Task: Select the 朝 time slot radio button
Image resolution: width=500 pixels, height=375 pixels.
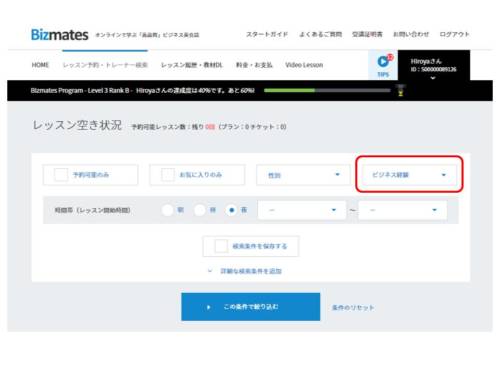Action: [167, 210]
